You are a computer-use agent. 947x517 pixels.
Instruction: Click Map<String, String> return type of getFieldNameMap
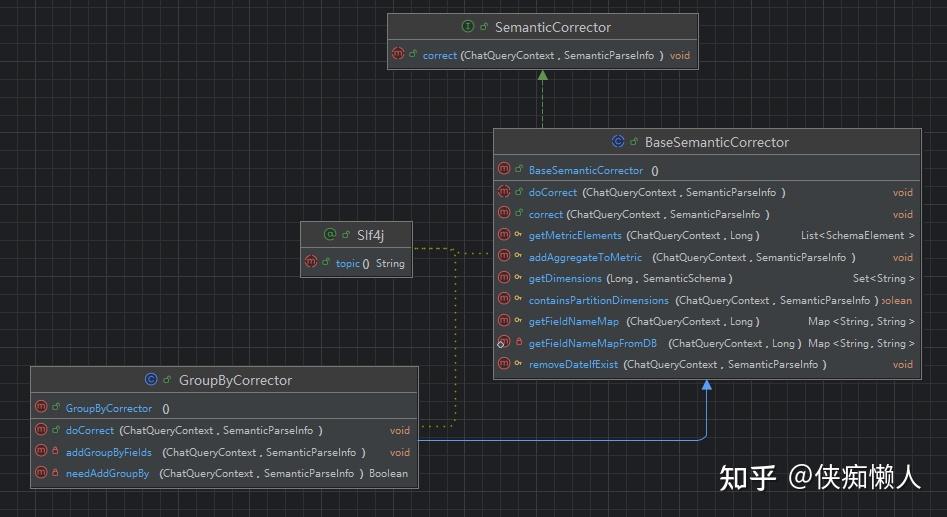[x=861, y=322]
